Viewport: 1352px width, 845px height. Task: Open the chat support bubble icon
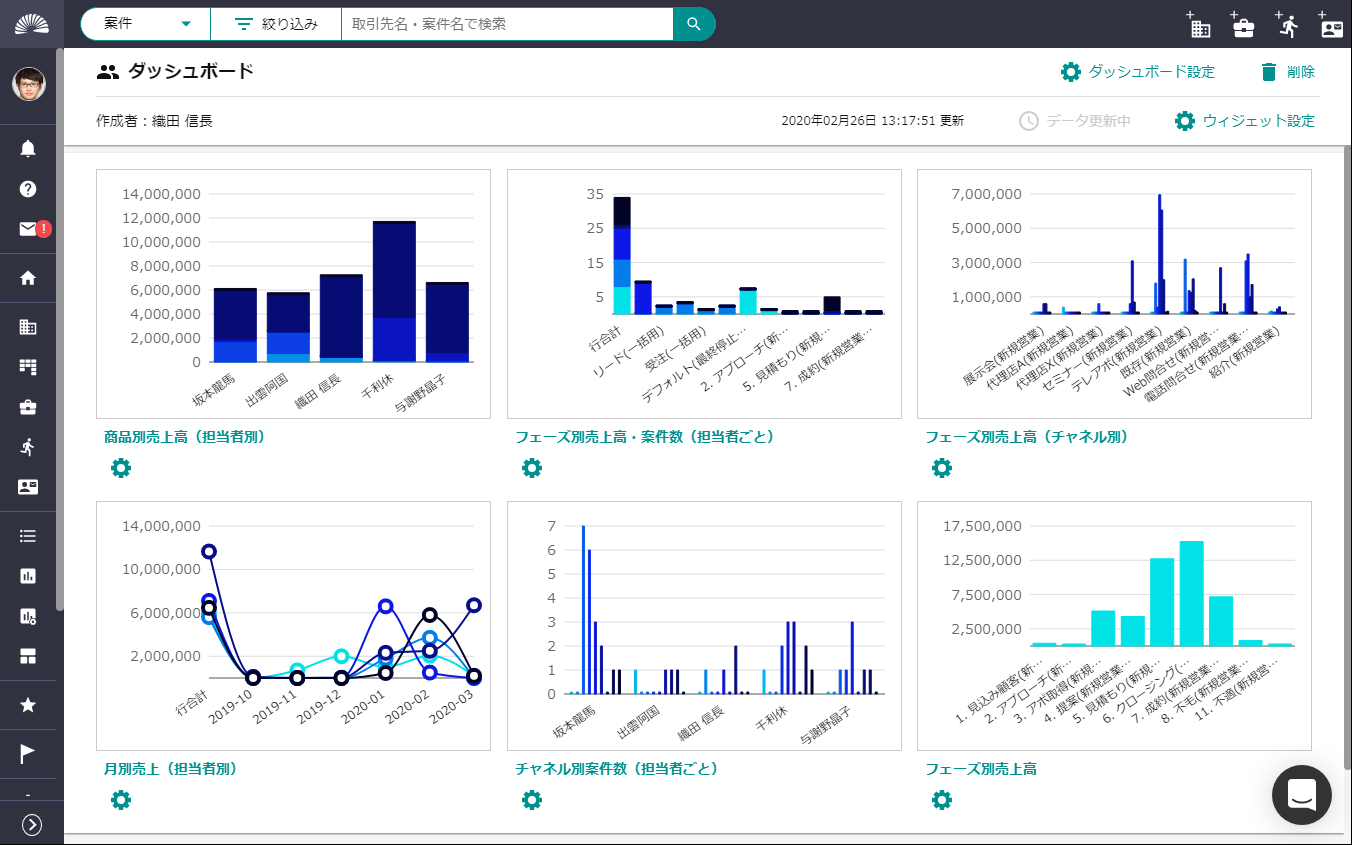(x=1301, y=795)
